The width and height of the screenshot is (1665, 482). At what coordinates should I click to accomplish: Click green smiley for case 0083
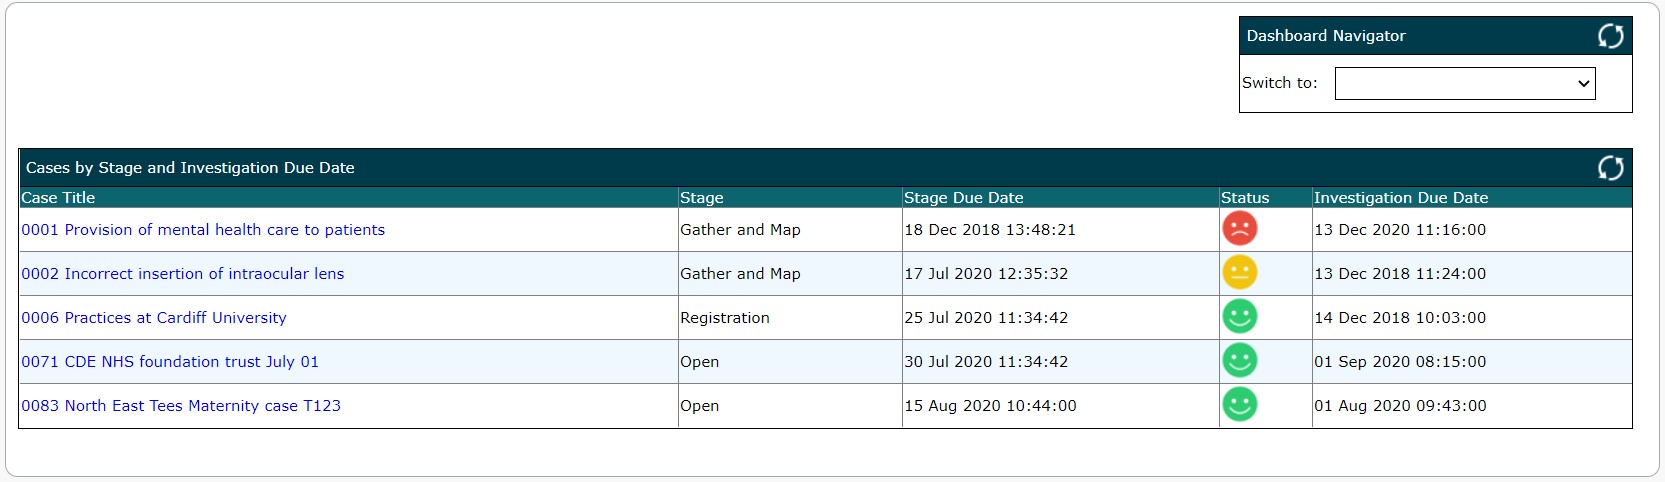tap(1239, 405)
